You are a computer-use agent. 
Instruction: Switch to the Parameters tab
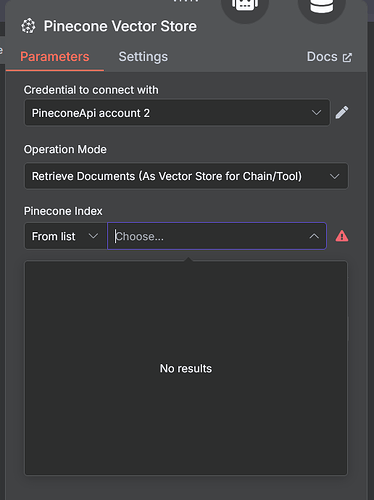55,57
